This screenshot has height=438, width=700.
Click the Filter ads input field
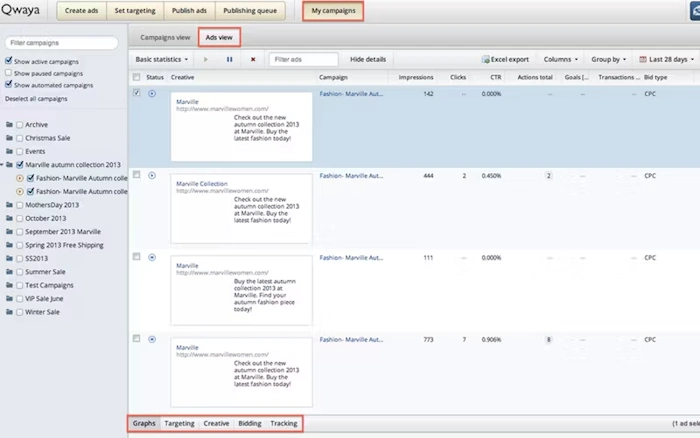303,59
